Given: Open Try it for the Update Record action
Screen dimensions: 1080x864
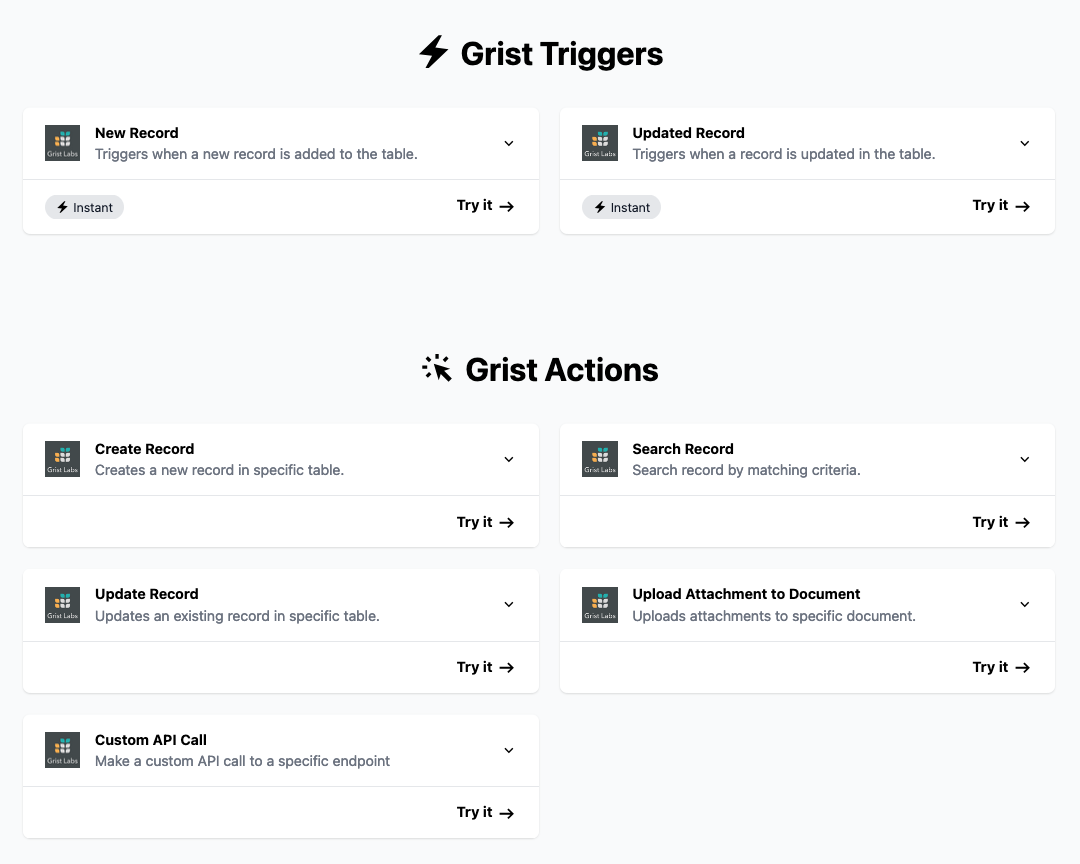Looking at the screenshot, I should pos(484,667).
